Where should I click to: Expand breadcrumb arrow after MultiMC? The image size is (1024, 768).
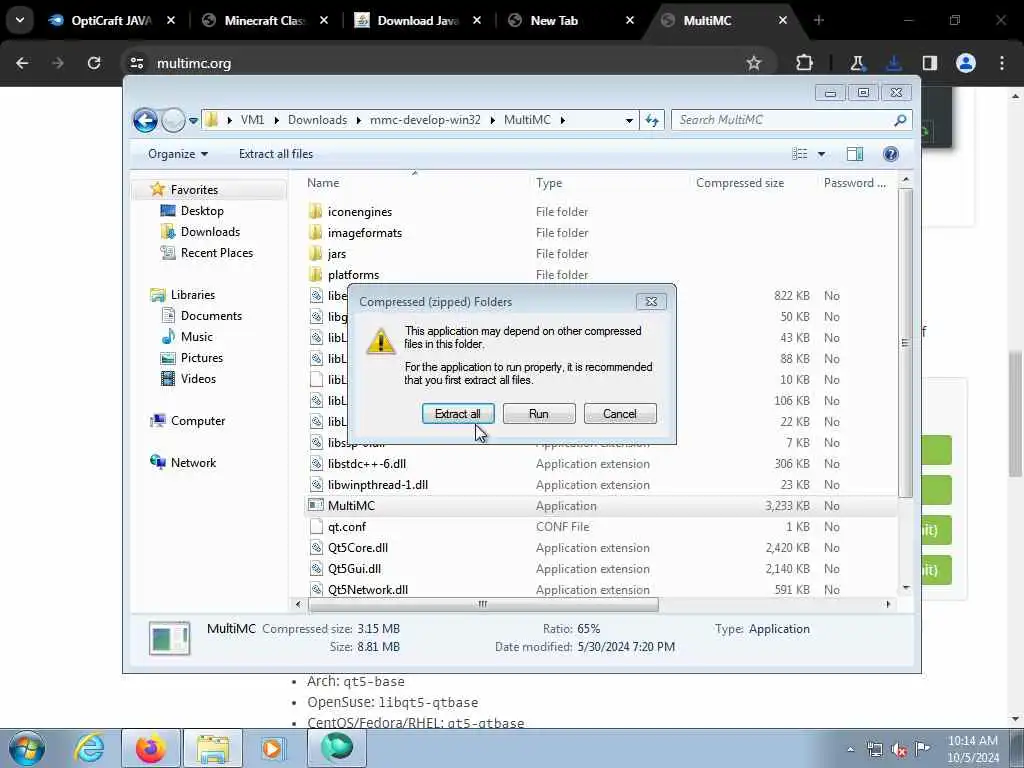coord(562,120)
